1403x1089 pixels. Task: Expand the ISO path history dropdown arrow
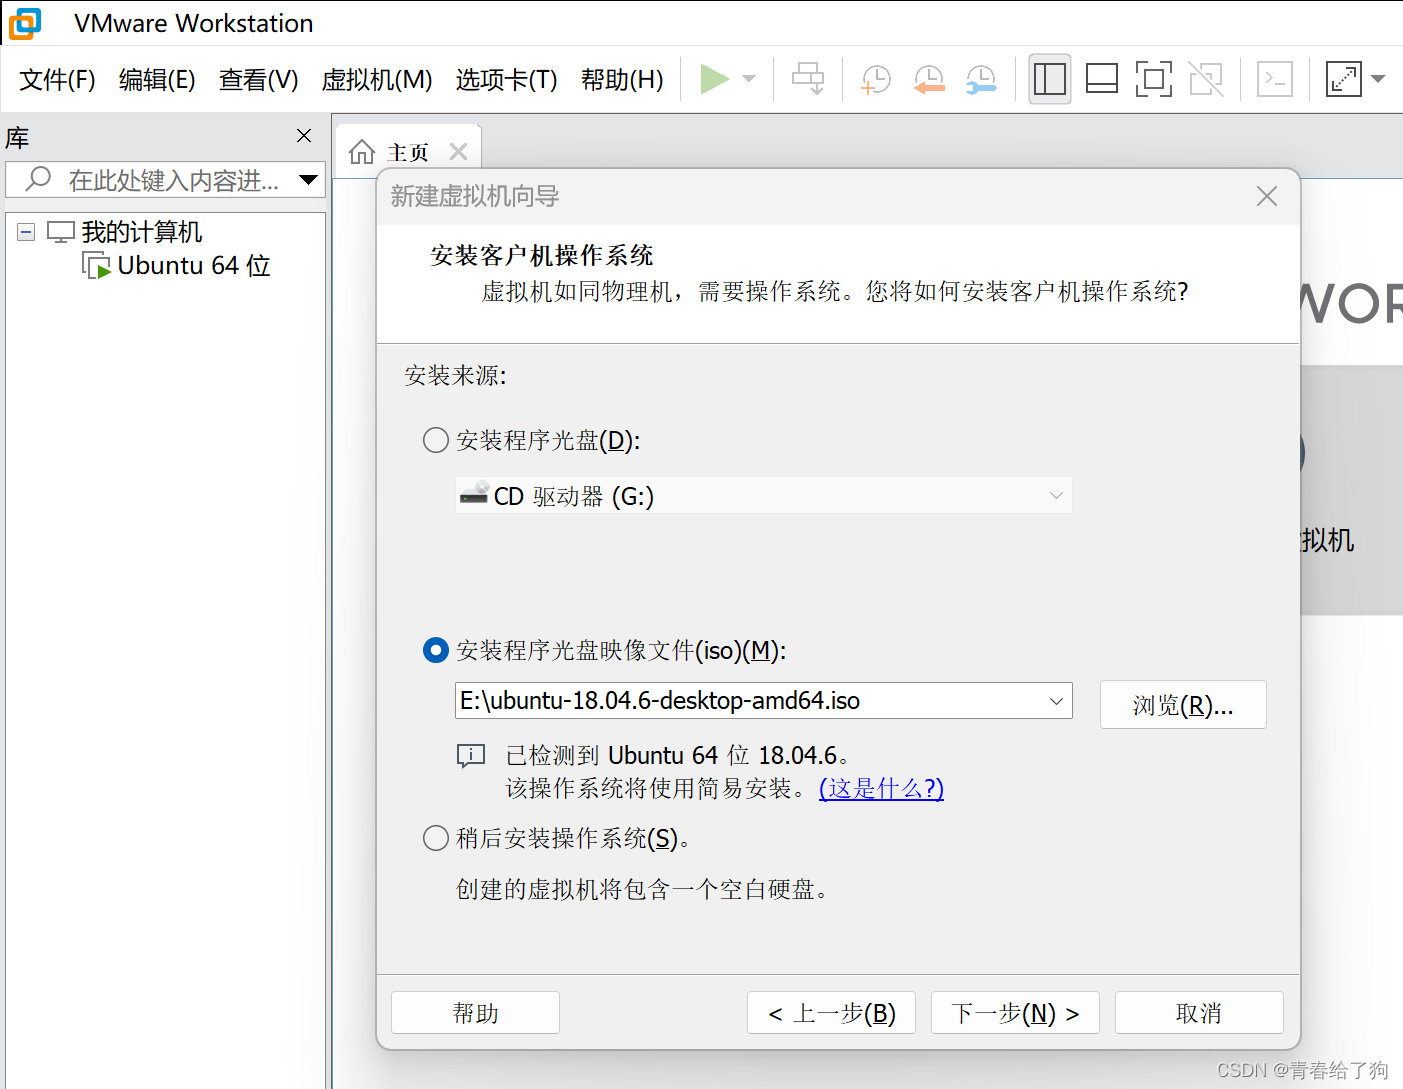[1056, 701]
